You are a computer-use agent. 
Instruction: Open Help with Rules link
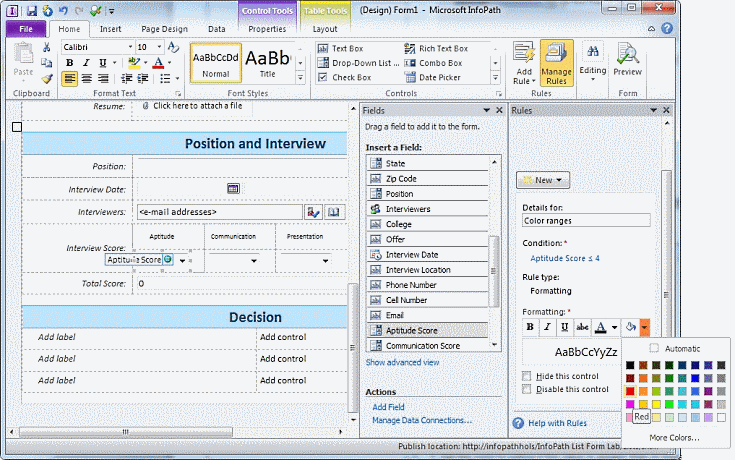point(557,423)
